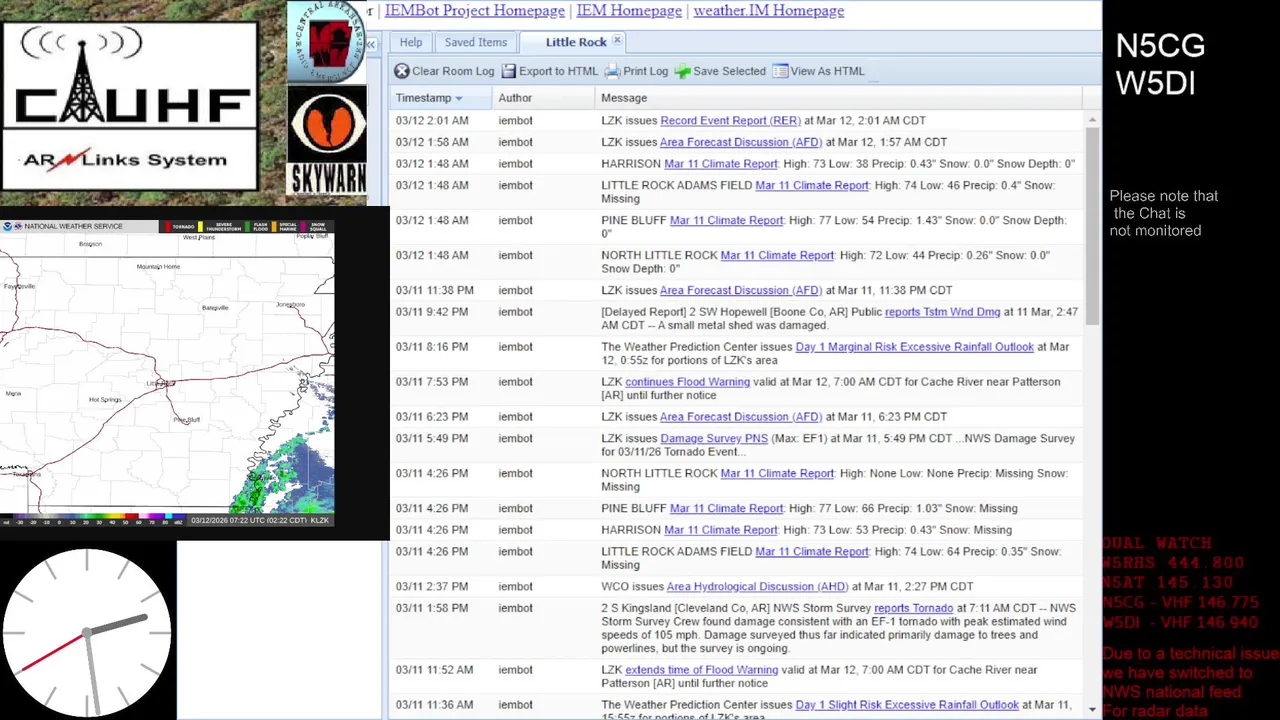Click the N5CG callsign text

[x=1160, y=46]
